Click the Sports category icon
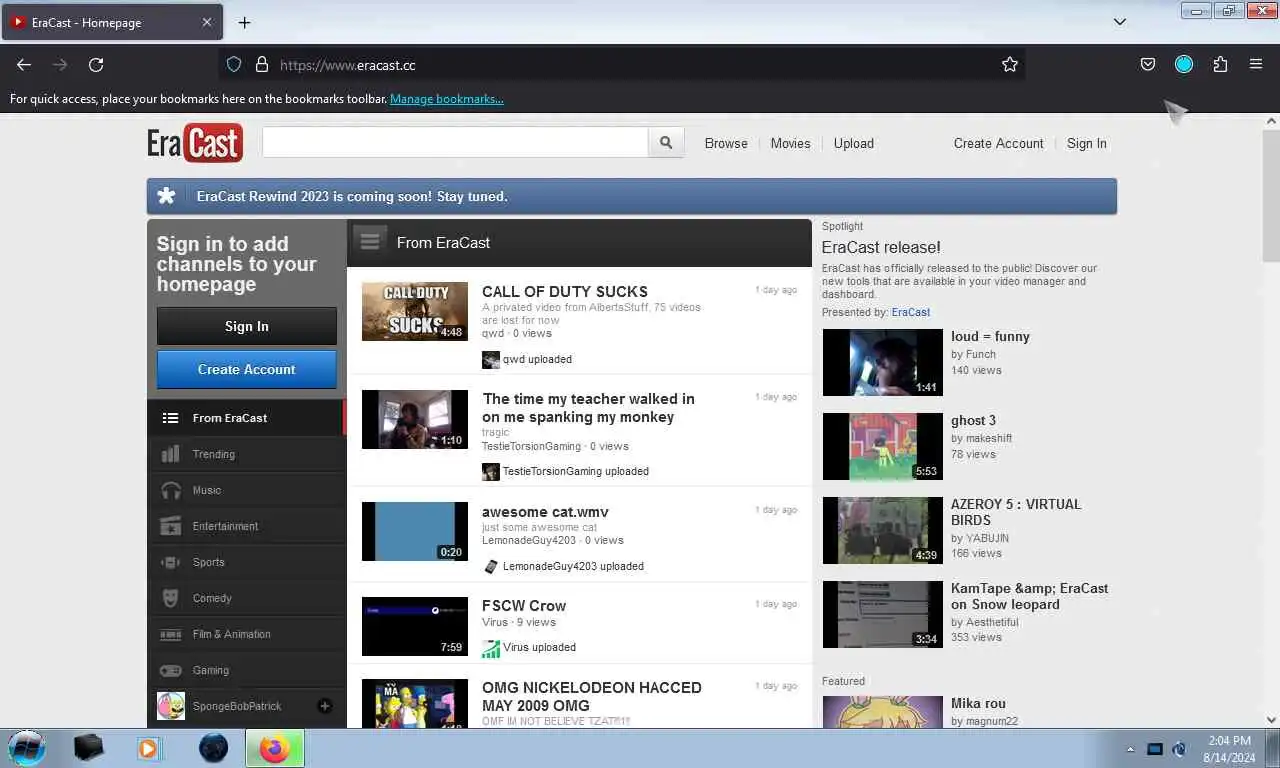 coord(171,562)
